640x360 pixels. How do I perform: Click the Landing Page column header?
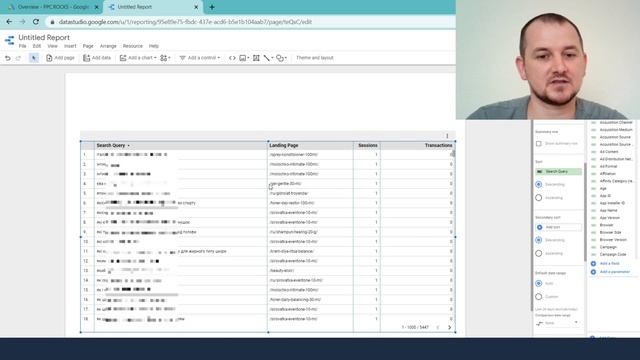(284, 145)
